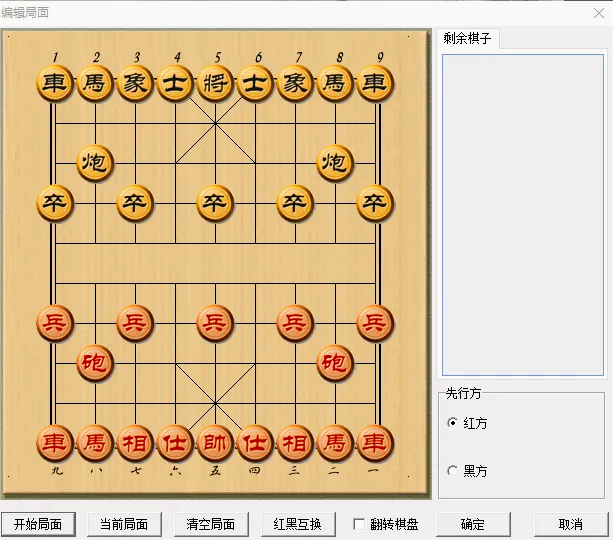Confirm with the 确定 button
The height and width of the screenshot is (540, 613).
coord(473,524)
